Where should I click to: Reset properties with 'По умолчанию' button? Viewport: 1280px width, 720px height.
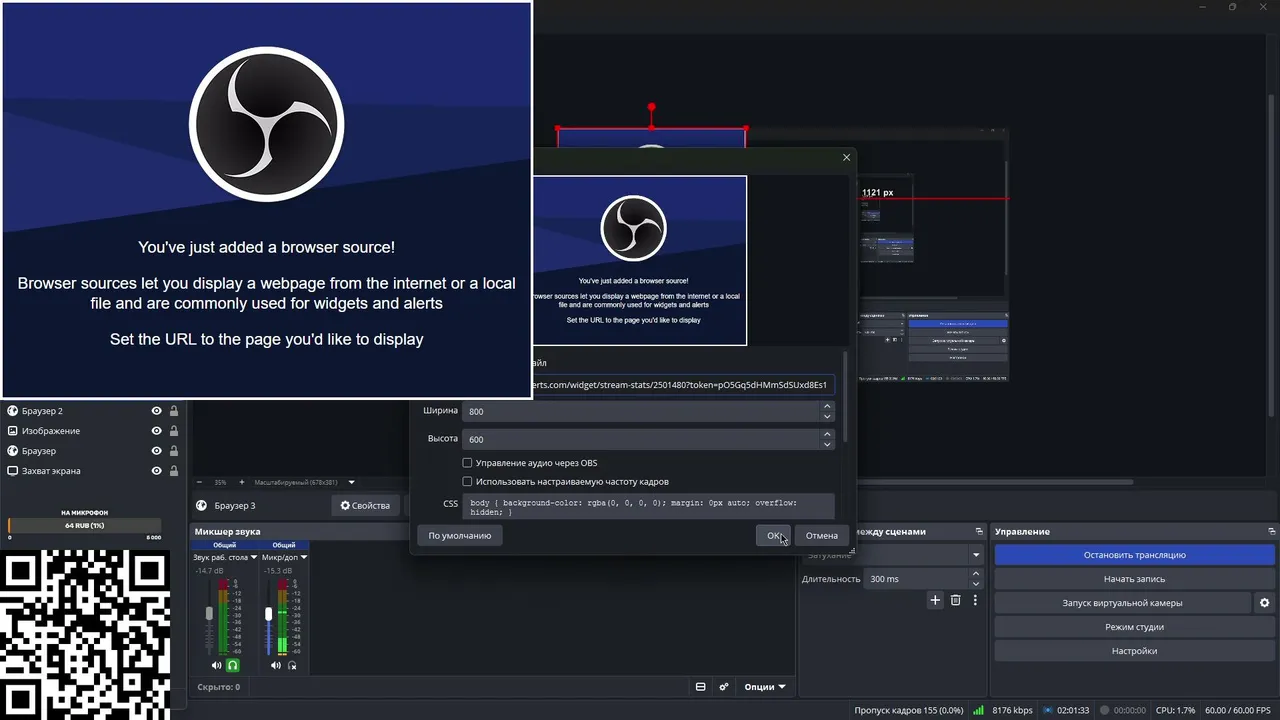(460, 536)
